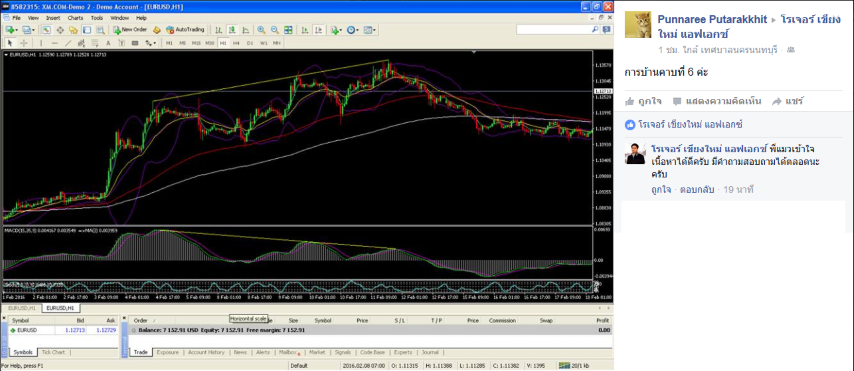The height and width of the screenshot is (371, 854).
Task: Zoom in on the chart
Action: (x=261, y=29)
